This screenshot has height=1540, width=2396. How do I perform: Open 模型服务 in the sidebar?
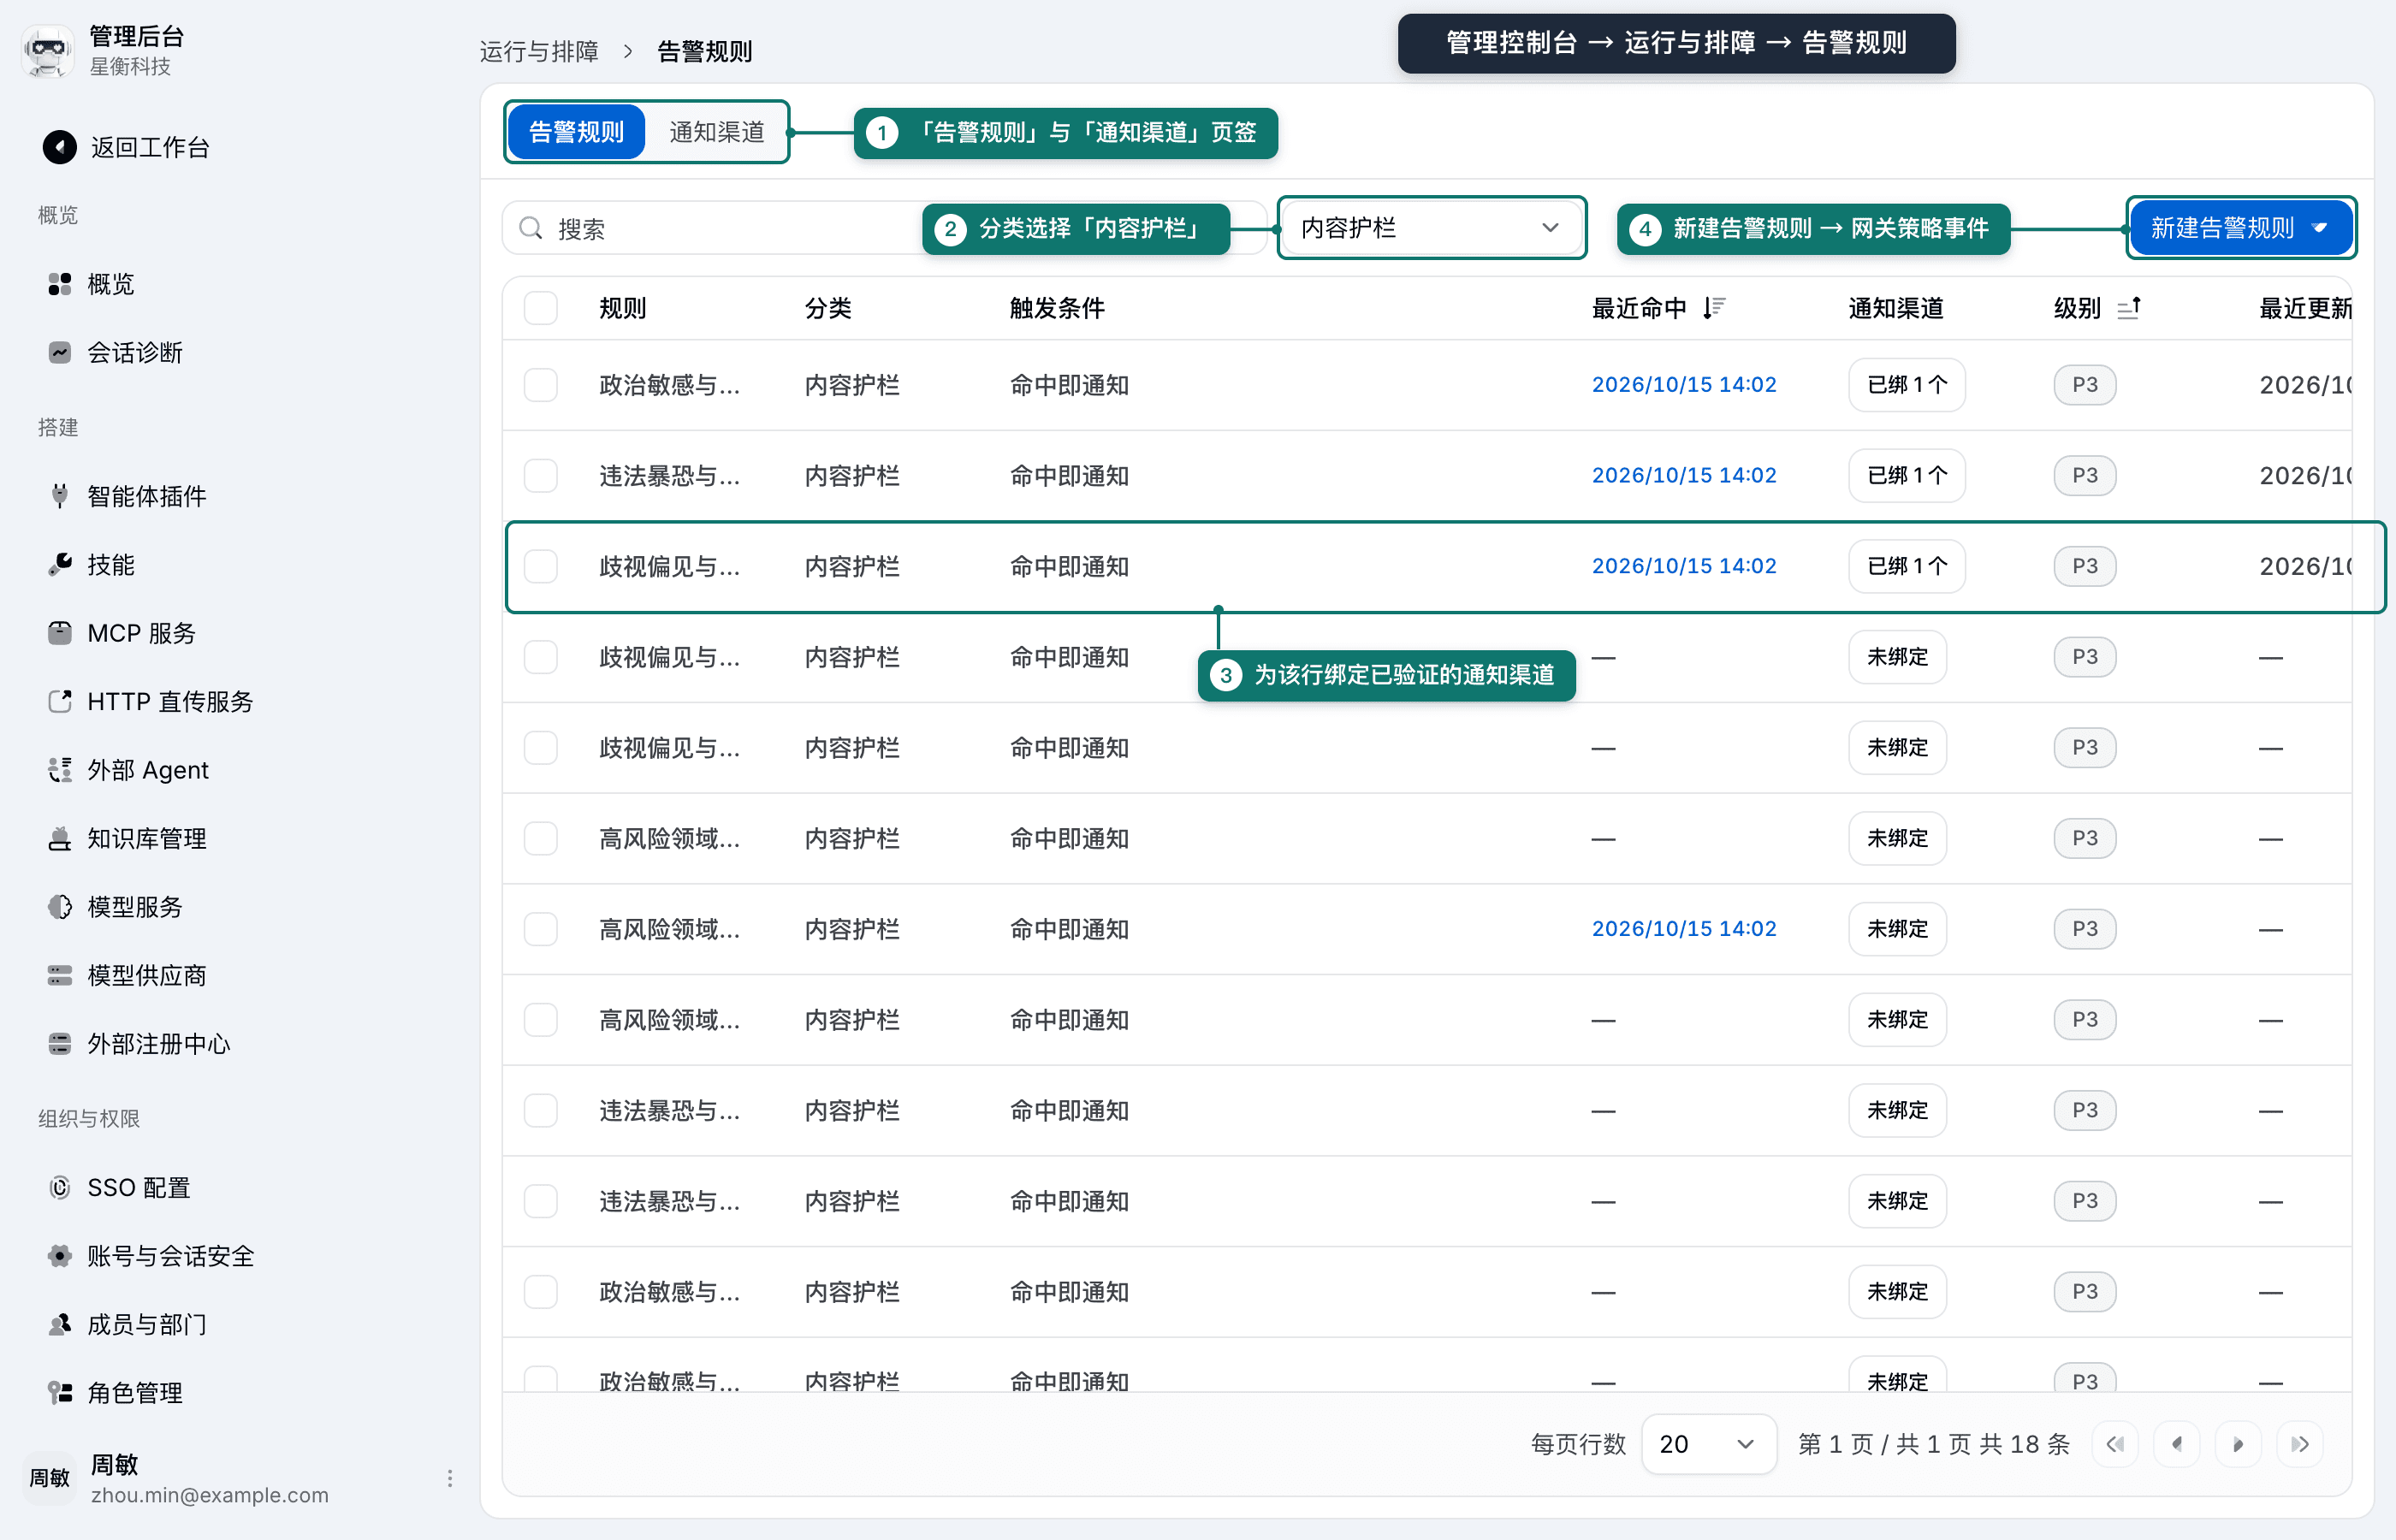[x=134, y=907]
